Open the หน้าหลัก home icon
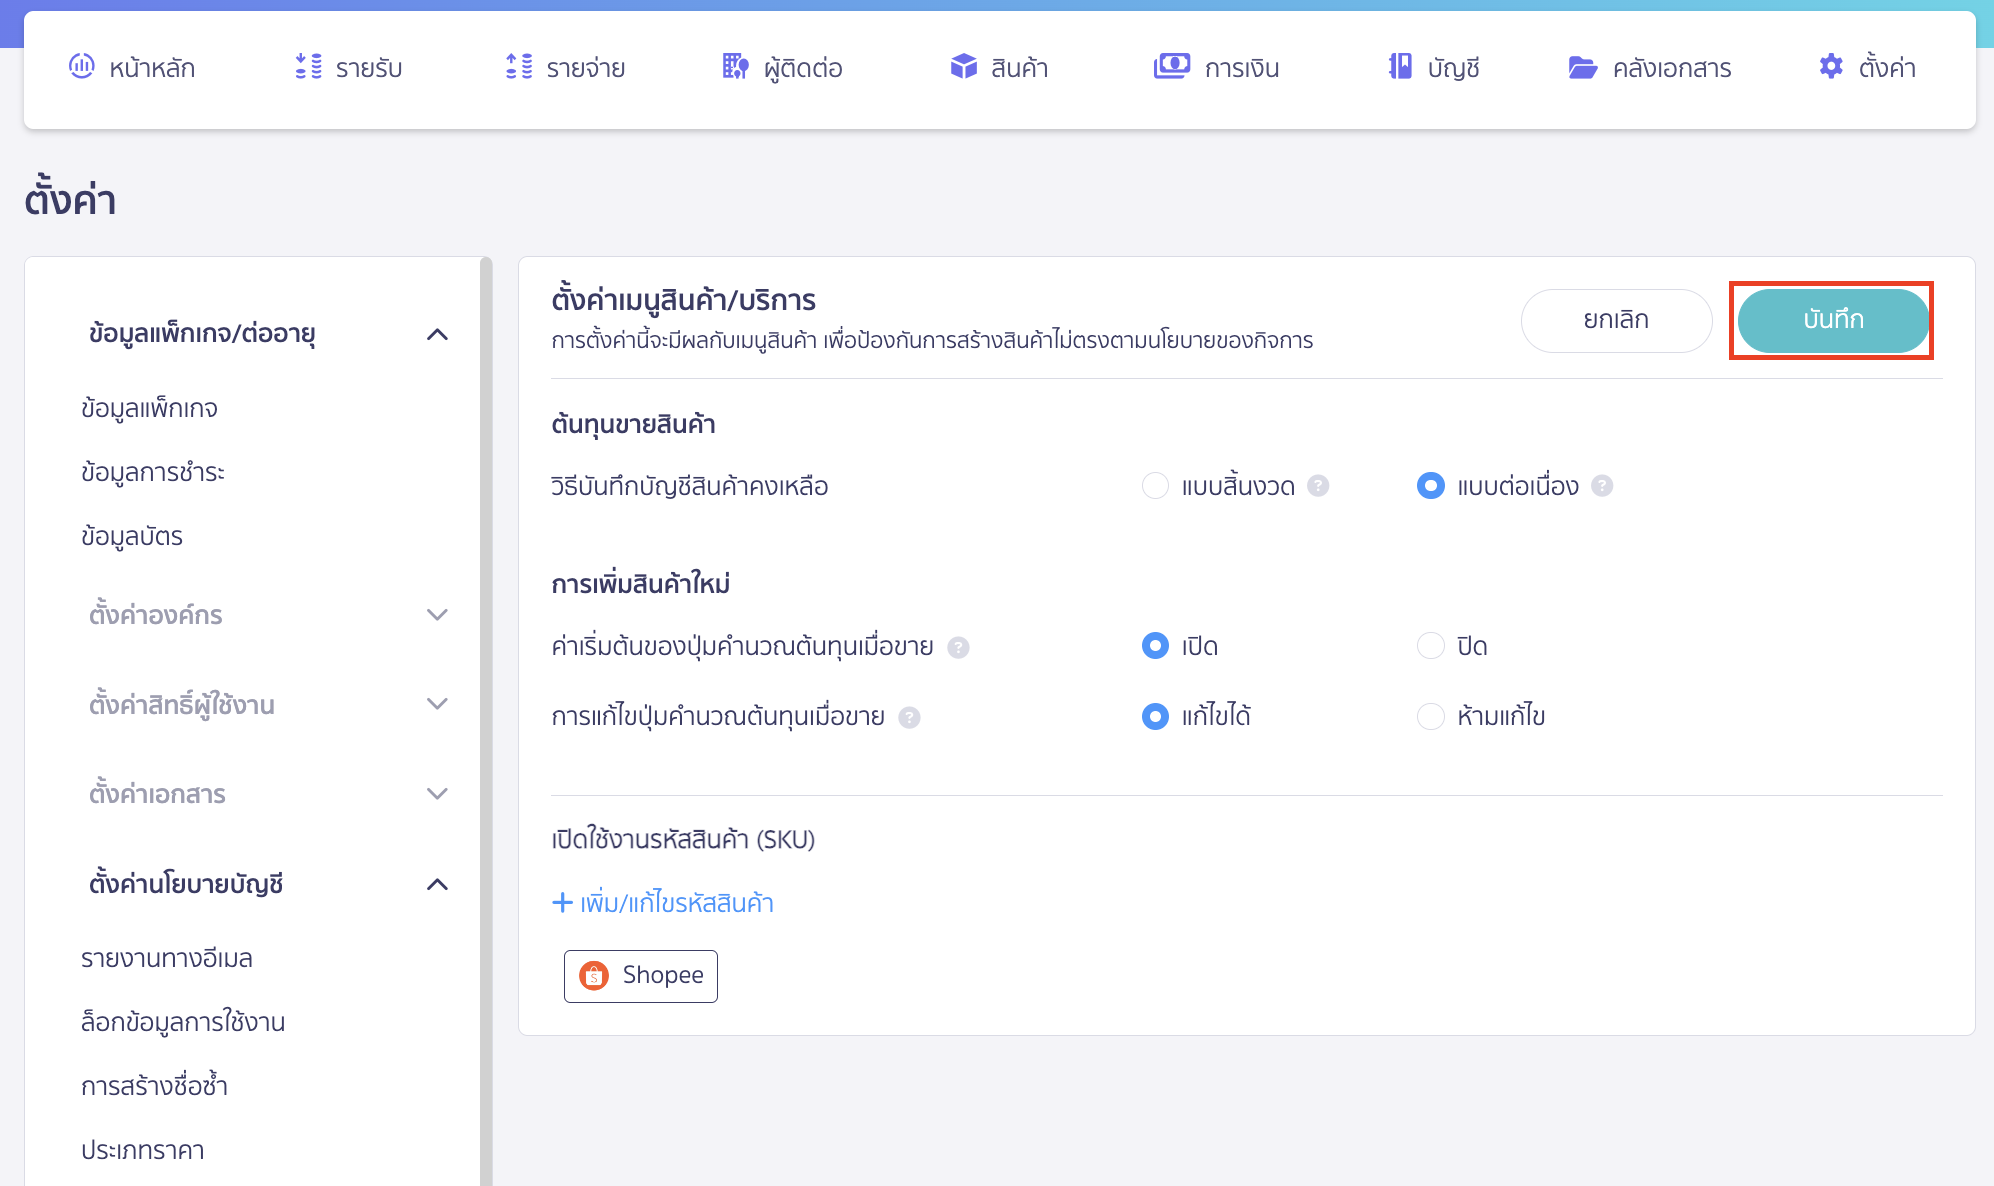1994x1186 pixels. [x=84, y=67]
